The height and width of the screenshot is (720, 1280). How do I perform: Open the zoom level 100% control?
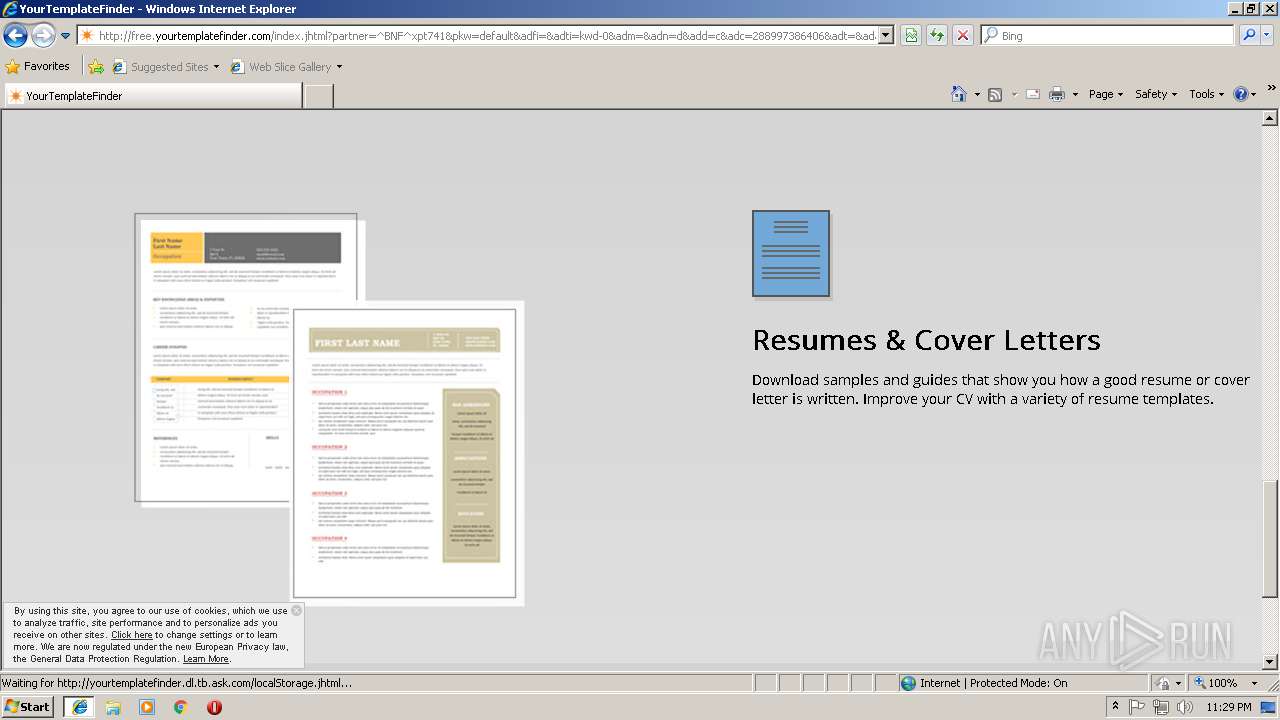(x=1215, y=683)
